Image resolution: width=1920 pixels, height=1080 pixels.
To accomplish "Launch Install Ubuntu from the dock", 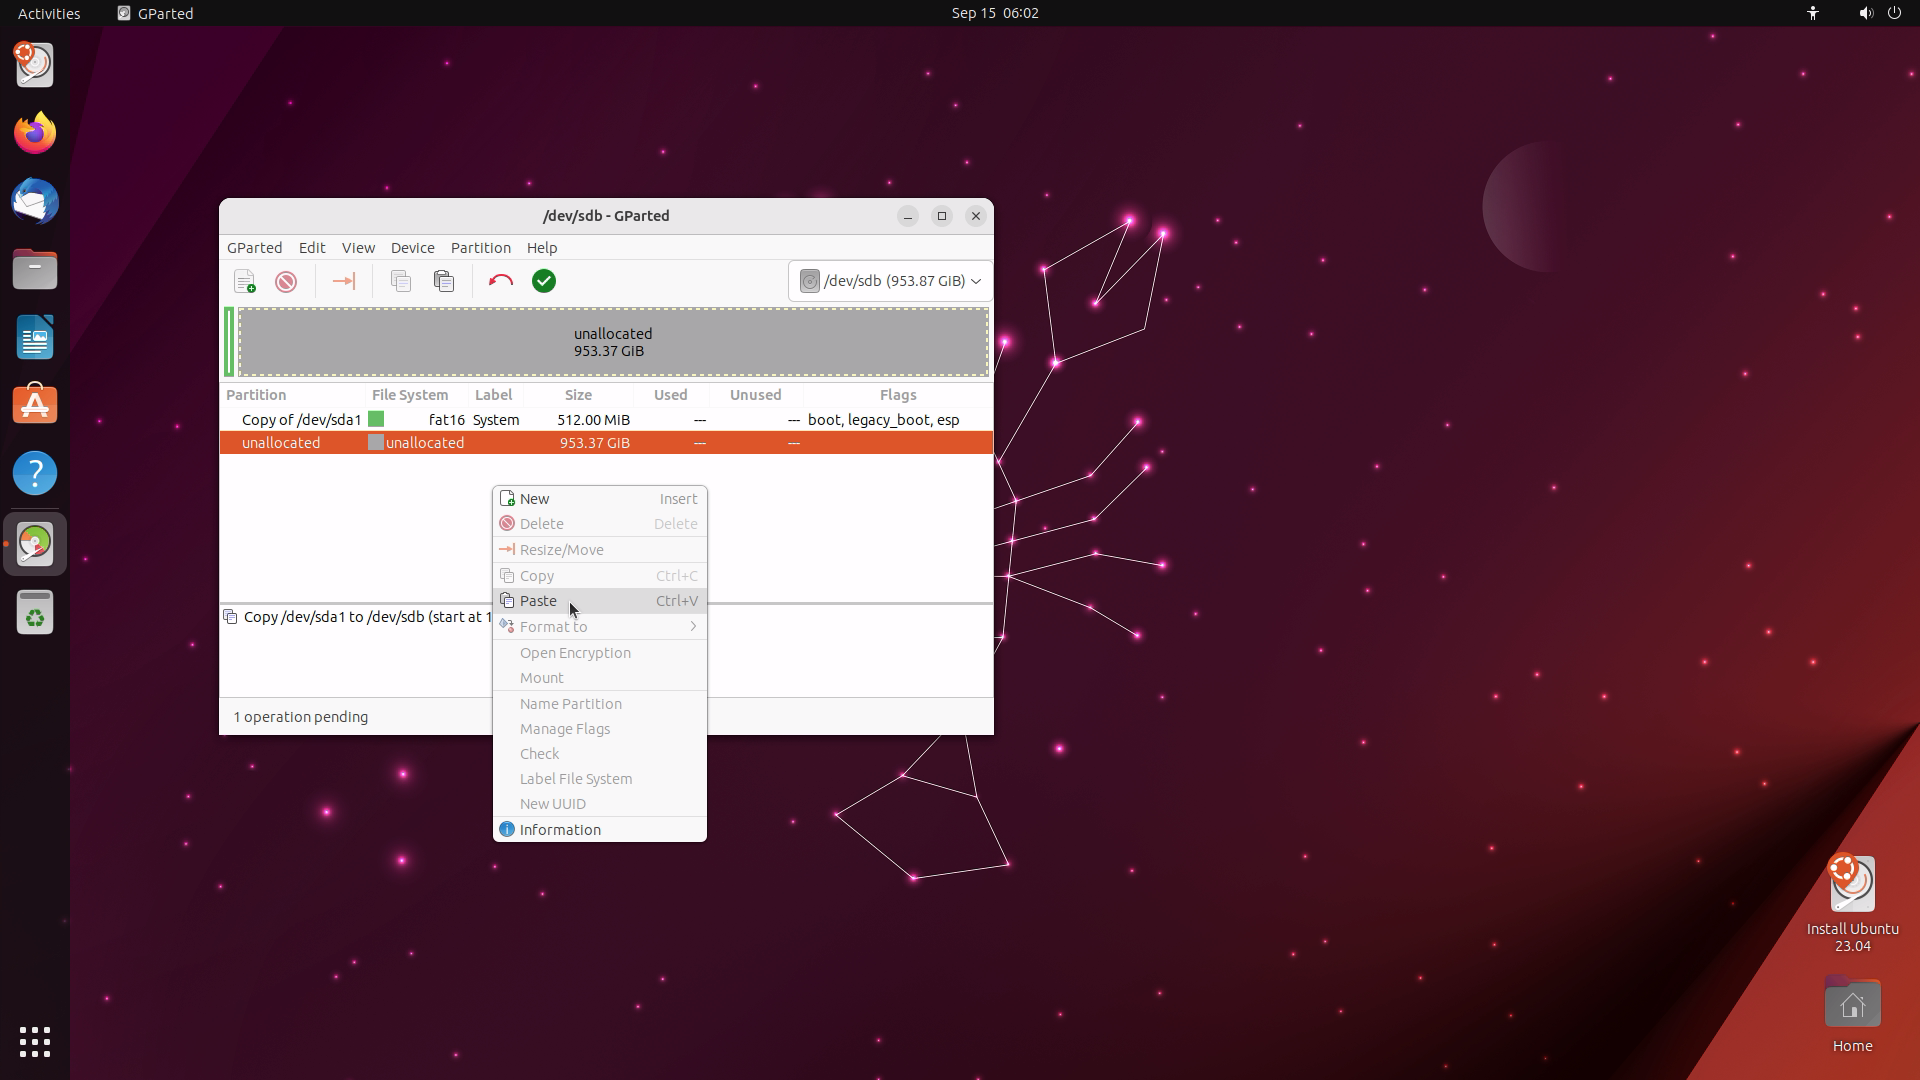I will click(x=35, y=65).
